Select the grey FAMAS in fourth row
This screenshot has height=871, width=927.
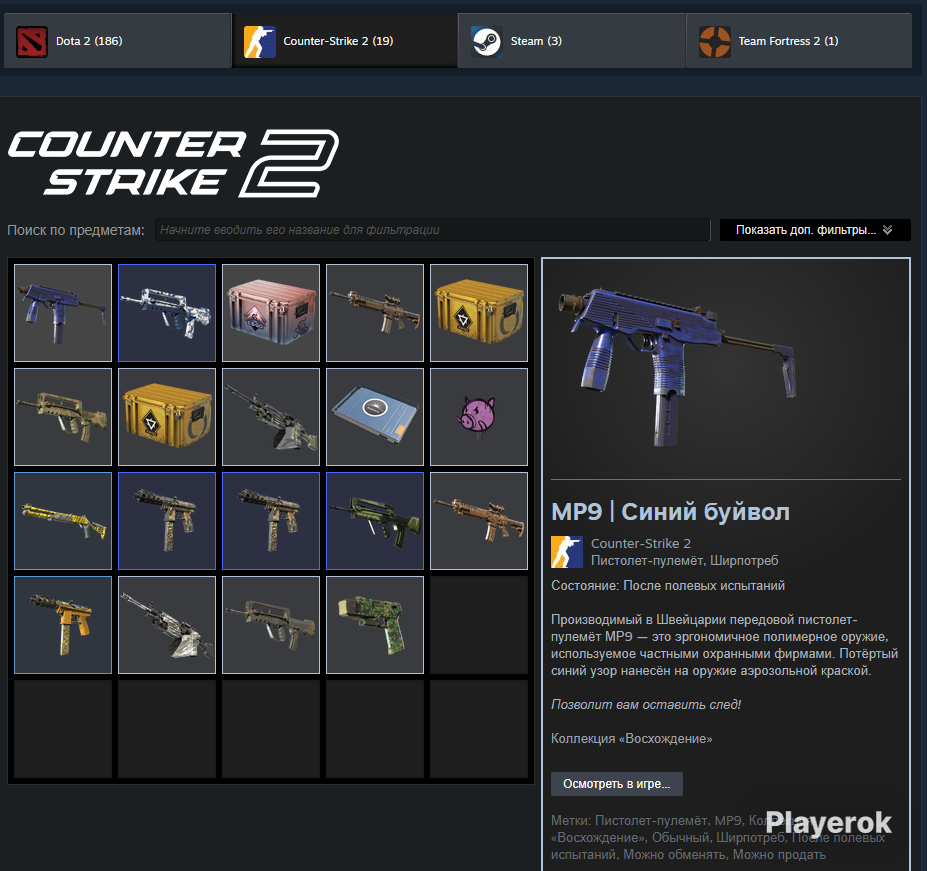pos(271,625)
